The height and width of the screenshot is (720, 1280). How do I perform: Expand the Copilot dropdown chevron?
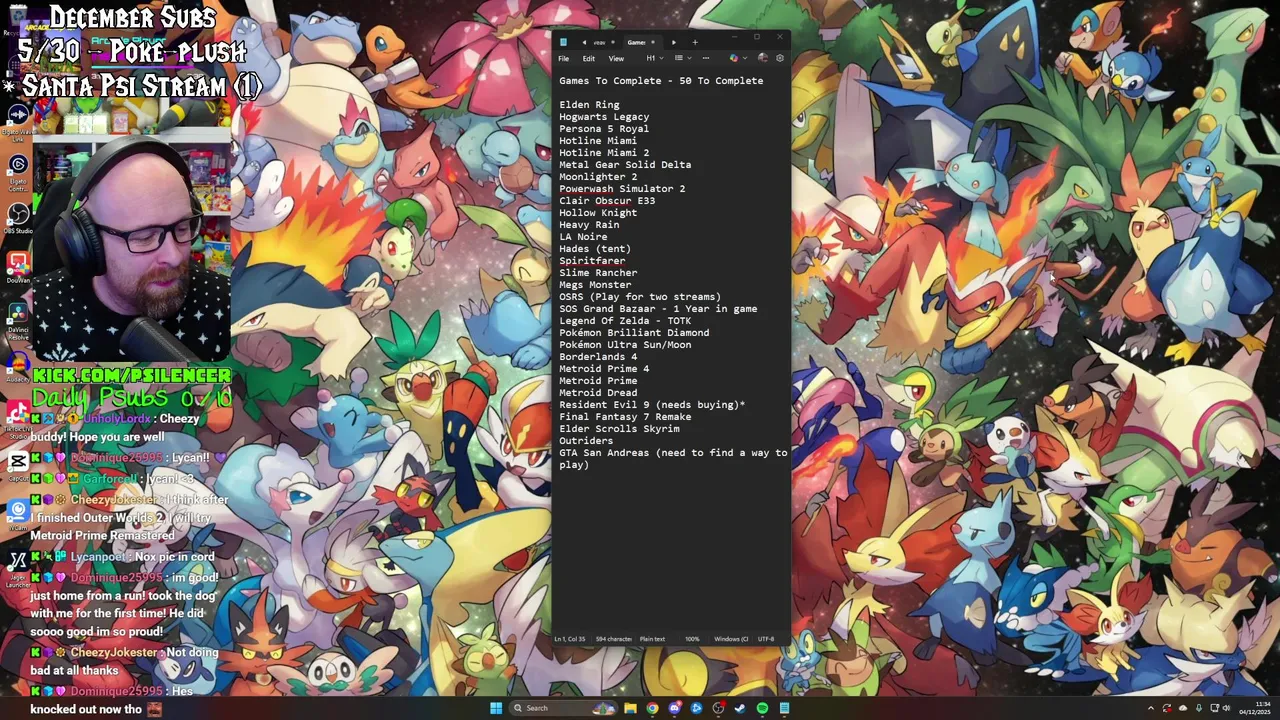tap(745, 58)
